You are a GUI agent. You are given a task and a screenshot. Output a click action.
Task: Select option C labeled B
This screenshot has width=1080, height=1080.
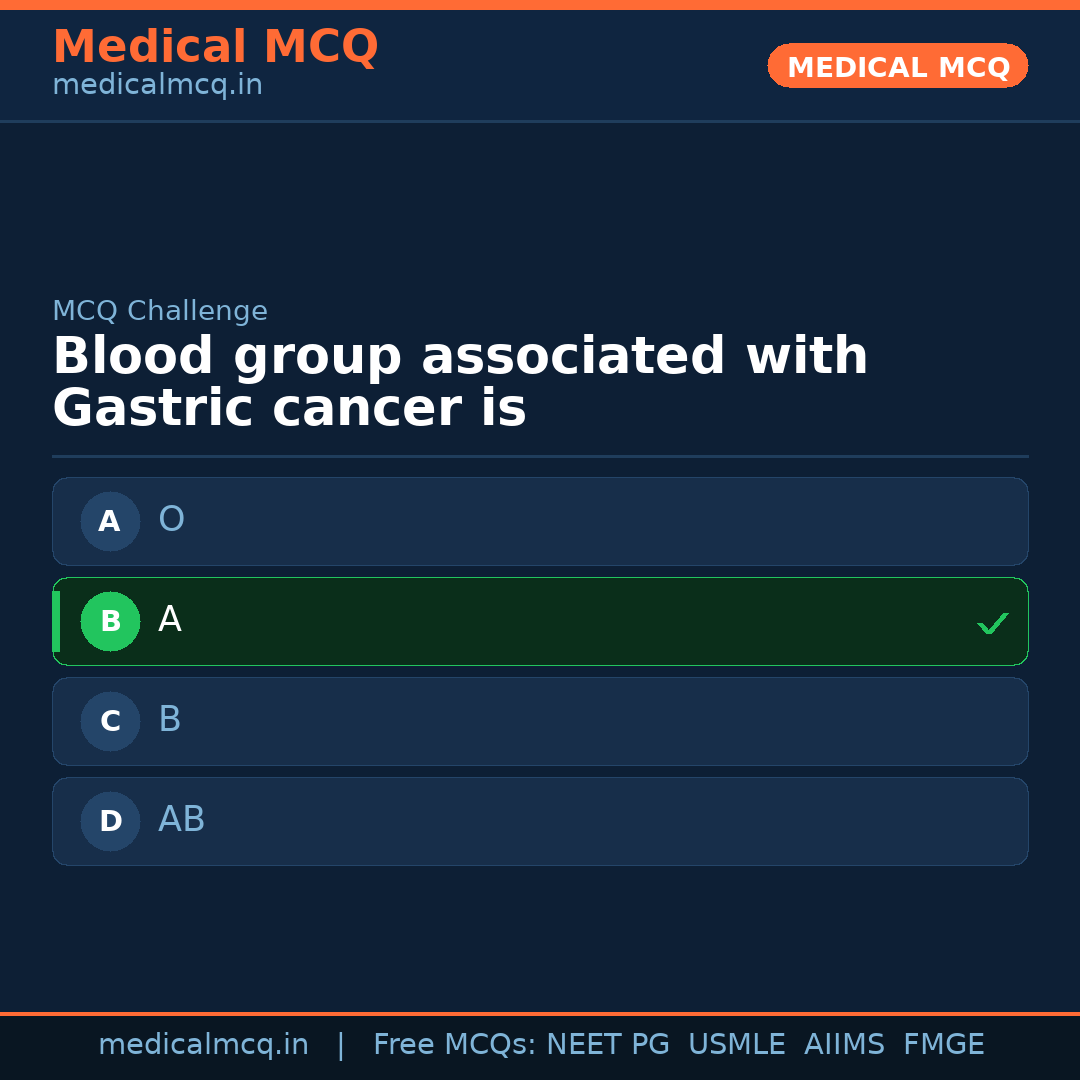[540, 721]
